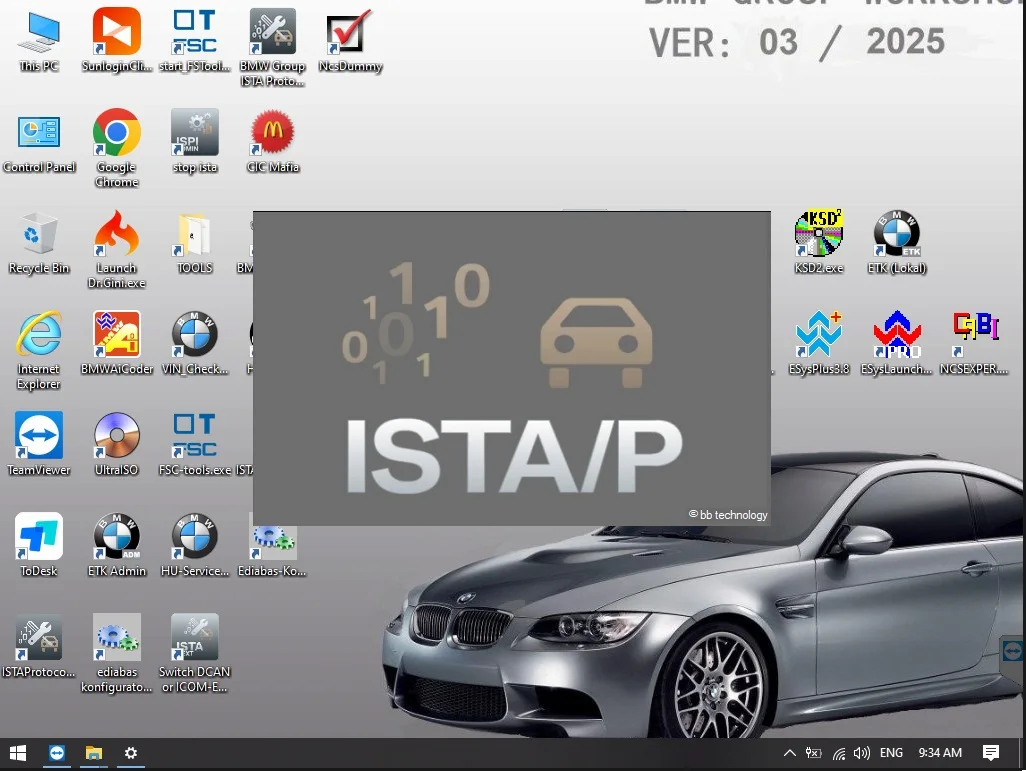Show hidden system tray icons
The image size is (1026, 771).
789,753
